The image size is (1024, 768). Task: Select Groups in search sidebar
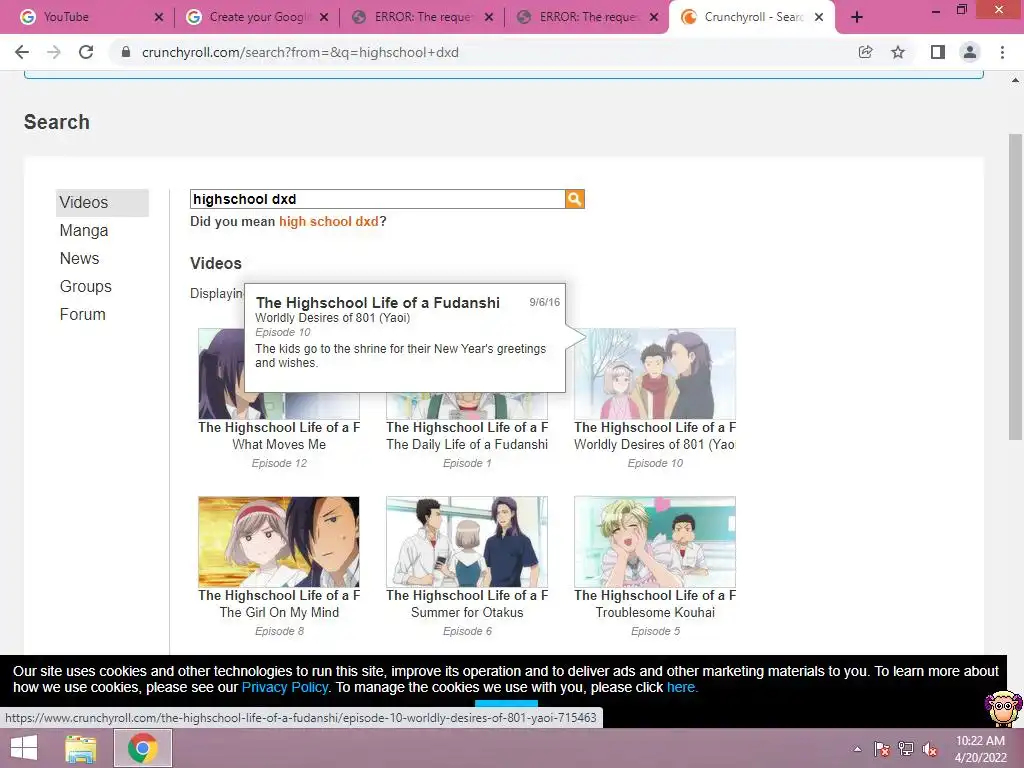click(86, 287)
